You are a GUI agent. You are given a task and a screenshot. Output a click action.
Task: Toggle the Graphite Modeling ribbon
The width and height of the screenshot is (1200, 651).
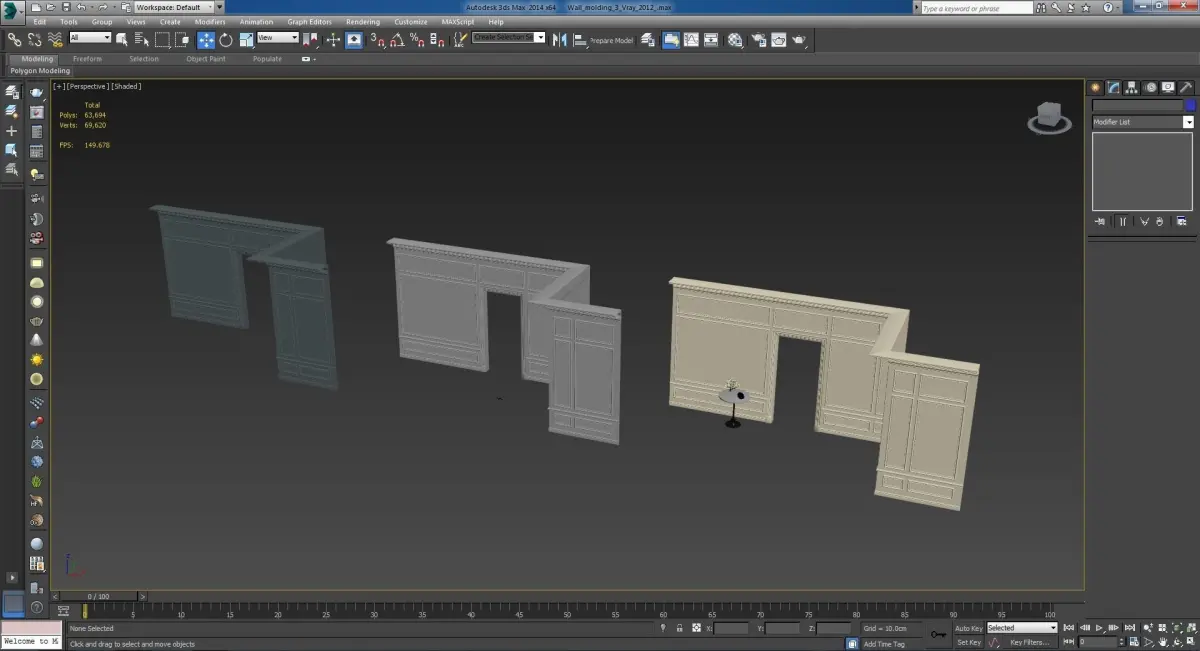[x=670, y=40]
